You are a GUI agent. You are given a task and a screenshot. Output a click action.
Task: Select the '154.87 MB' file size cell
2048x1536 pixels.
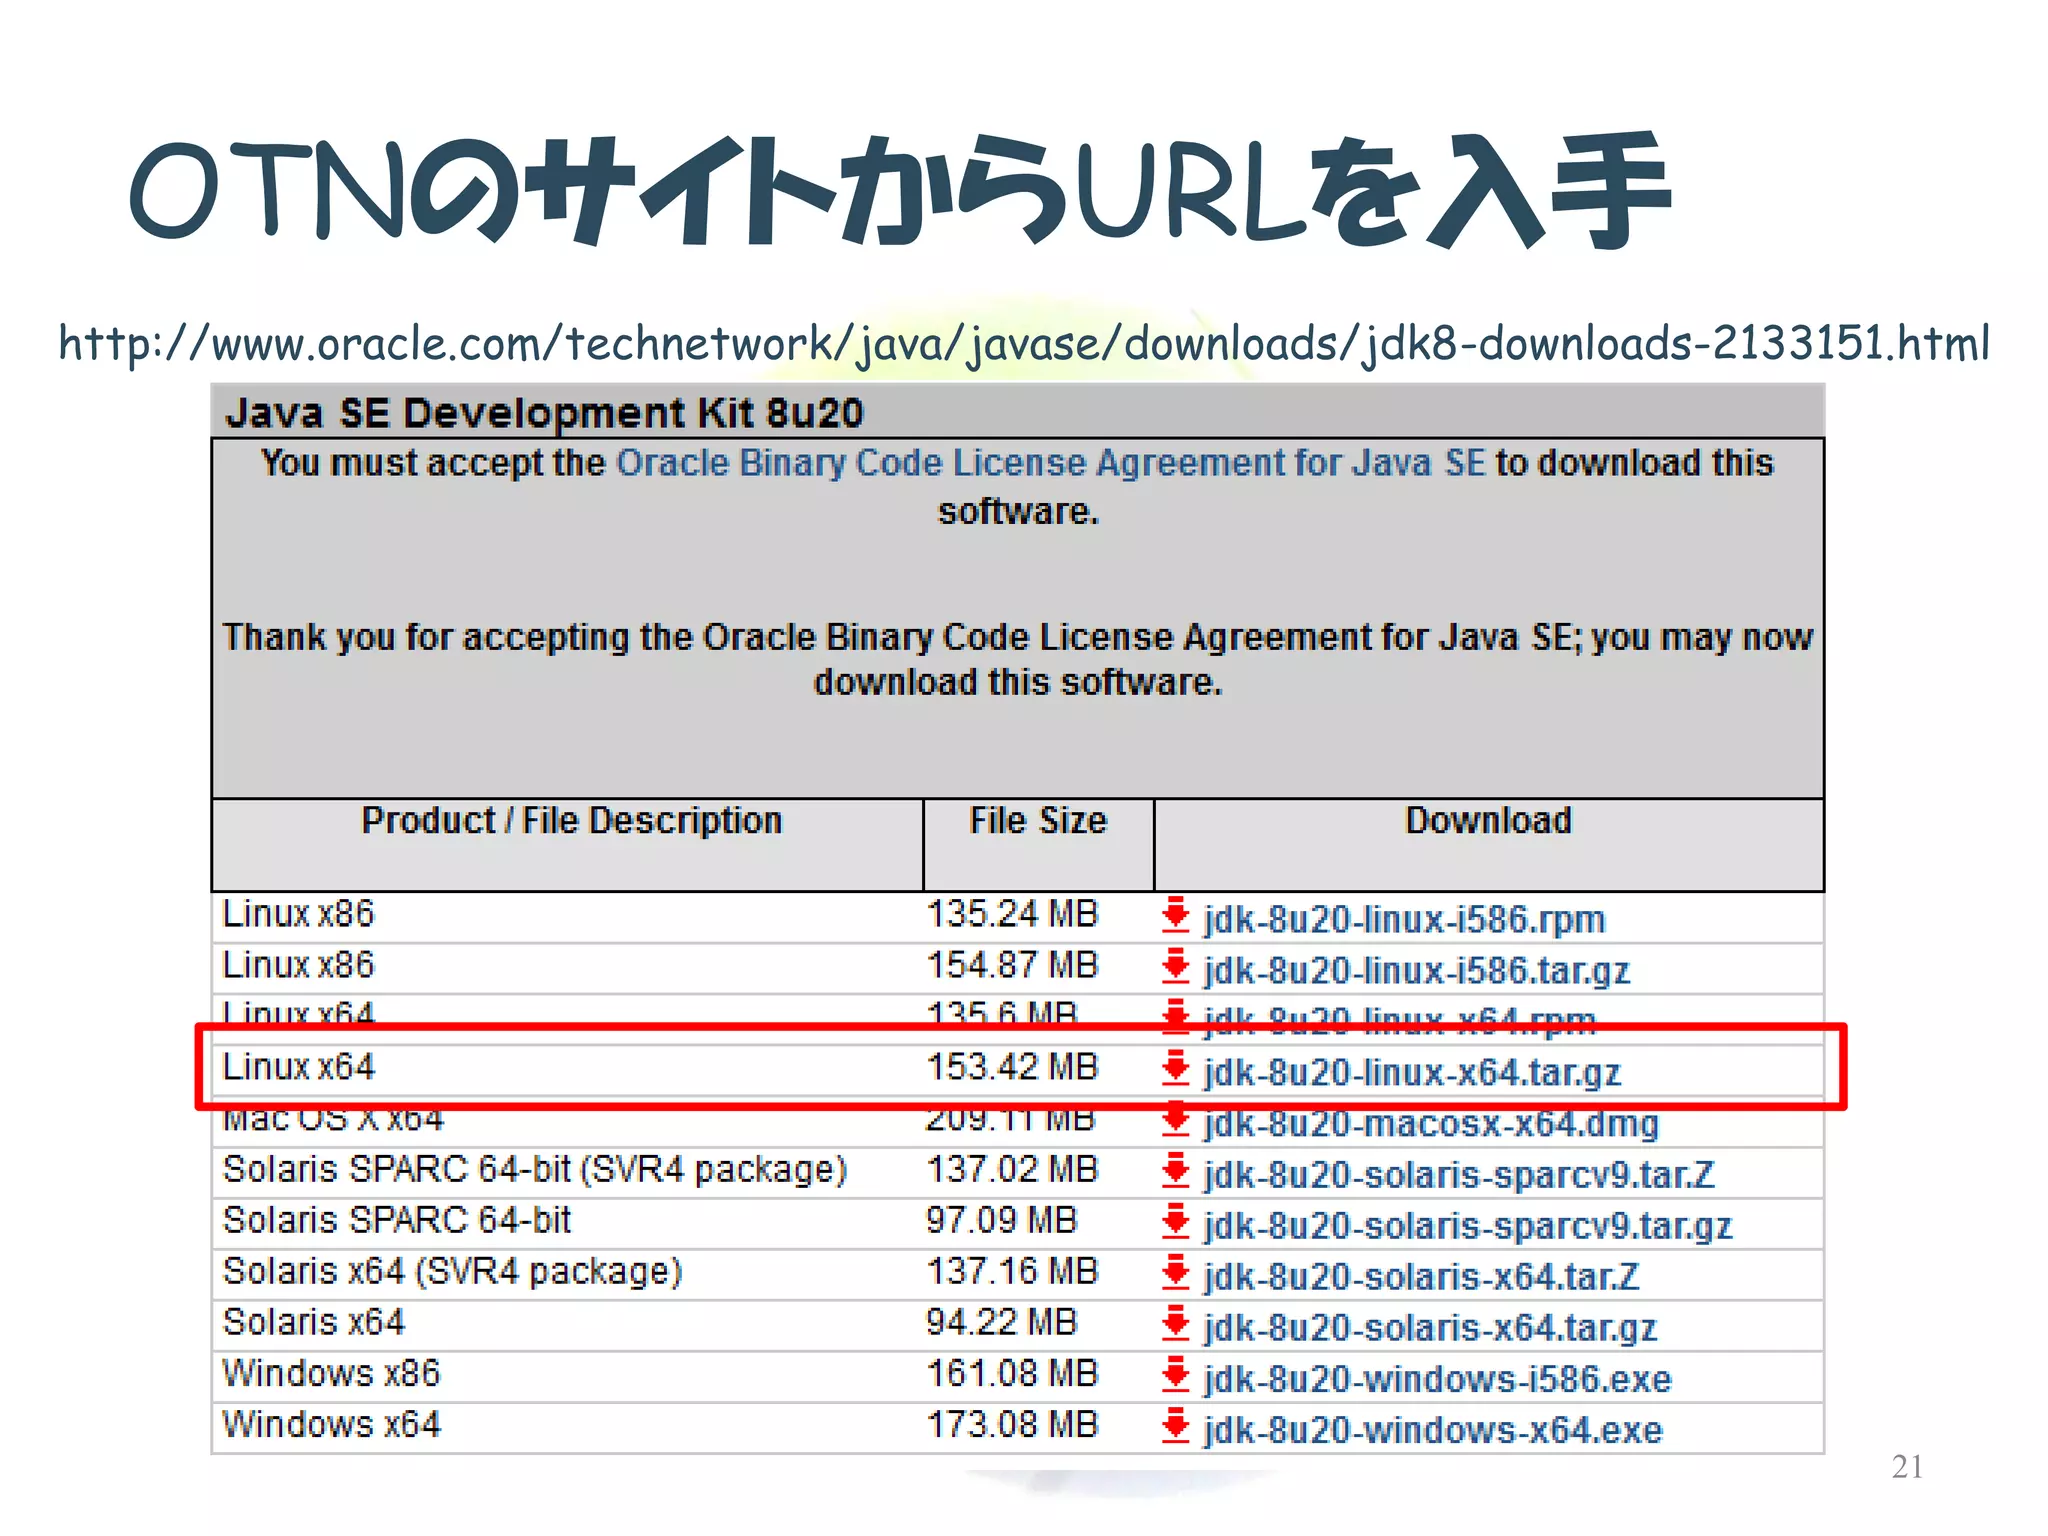pos(1012,965)
